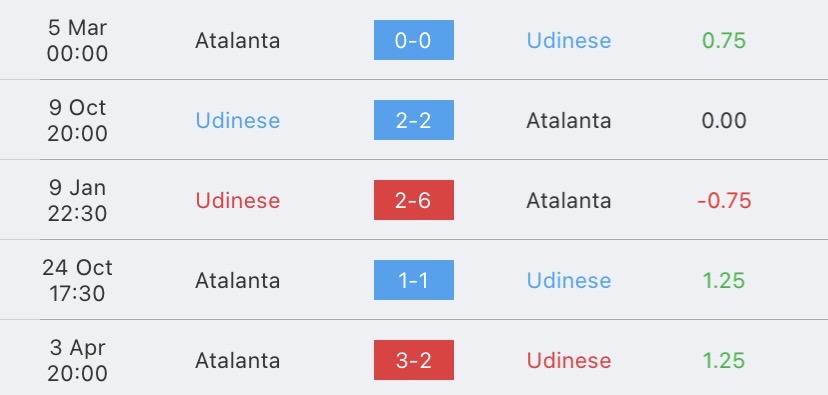Click the 0.00 handicap value
The height and width of the screenshot is (395, 828).
point(724,120)
